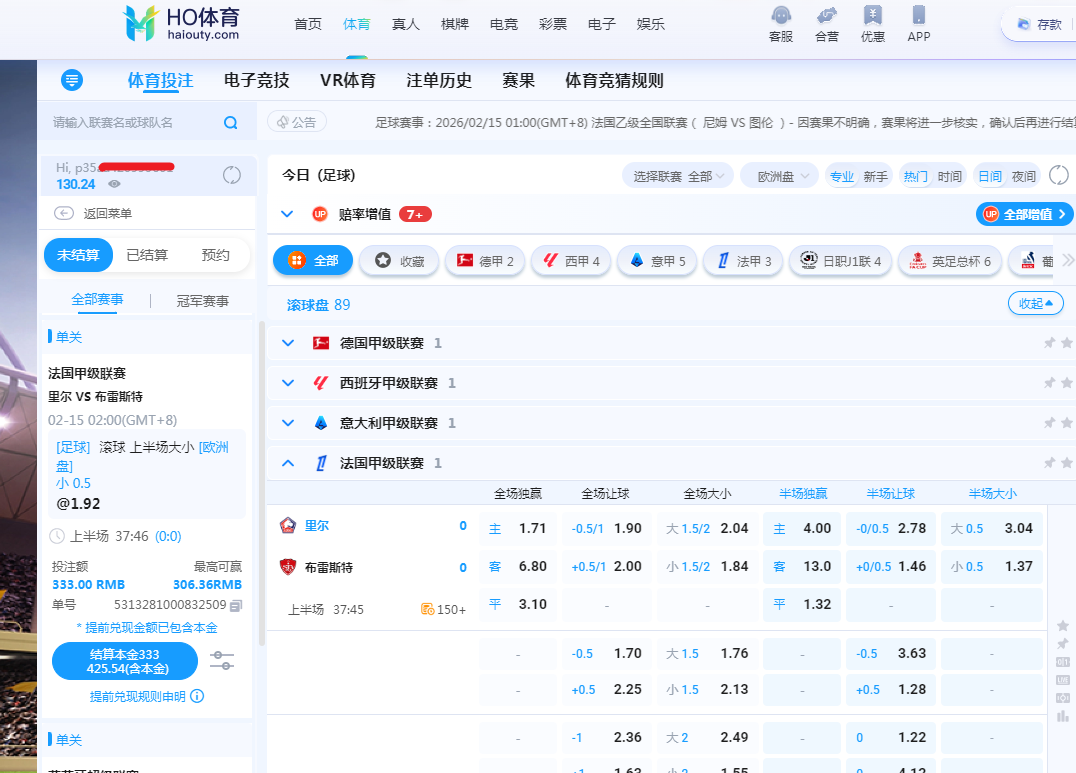
Task: Toggle balance visibility eye icon
Action: 114,184
